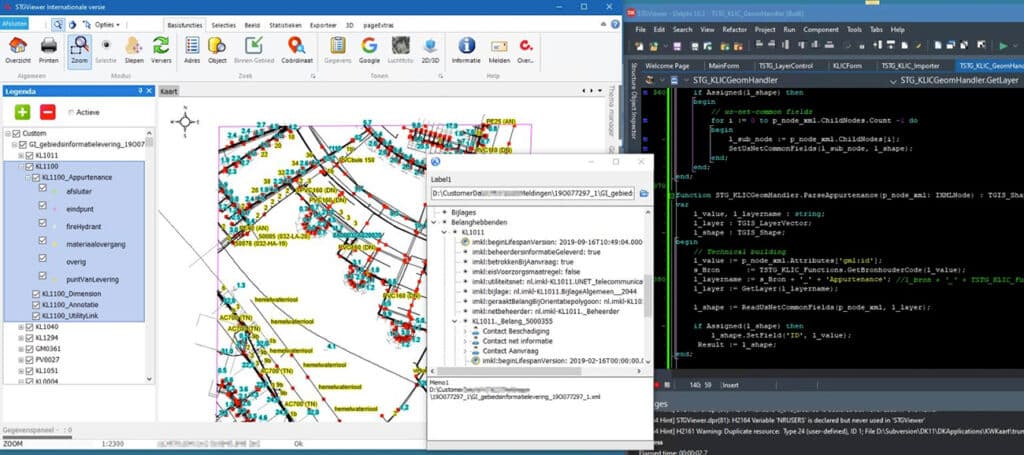Click the green Run arrow in Delphi toolbar
The height and width of the screenshot is (455, 1024).
pyautogui.click(x=1003, y=46)
